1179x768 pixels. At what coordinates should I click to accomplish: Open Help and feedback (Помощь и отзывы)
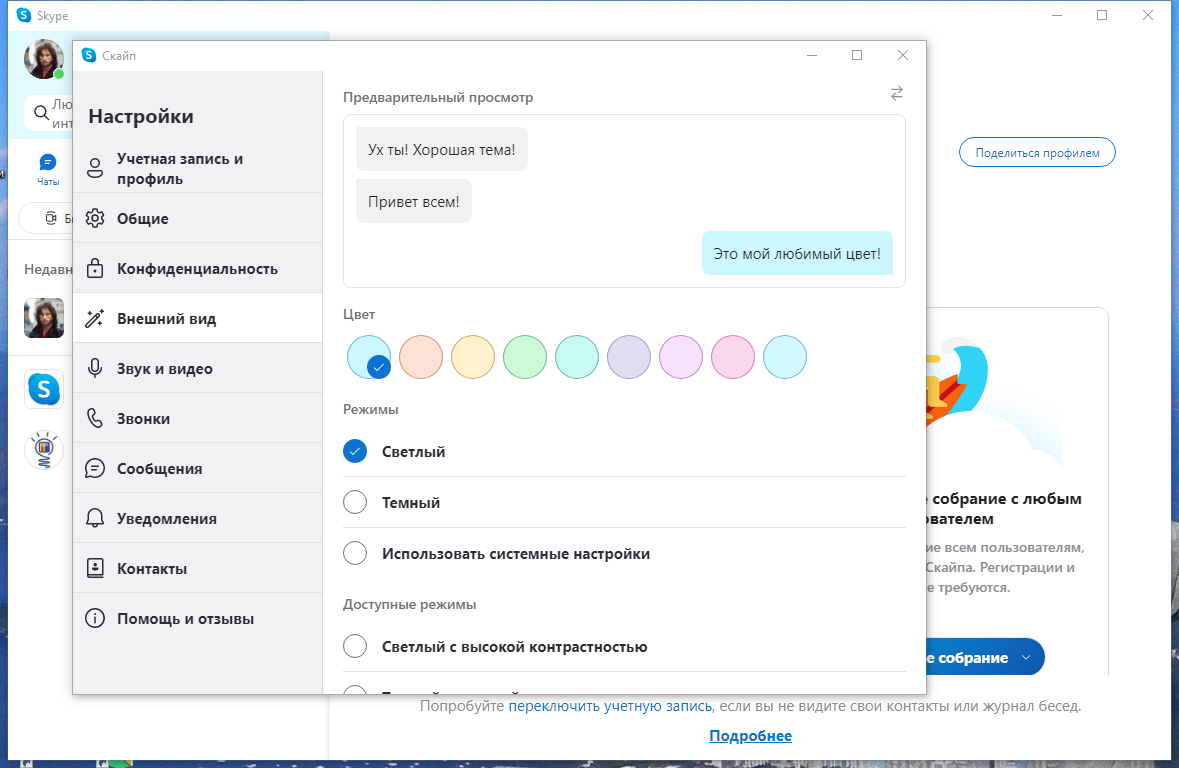click(198, 618)
